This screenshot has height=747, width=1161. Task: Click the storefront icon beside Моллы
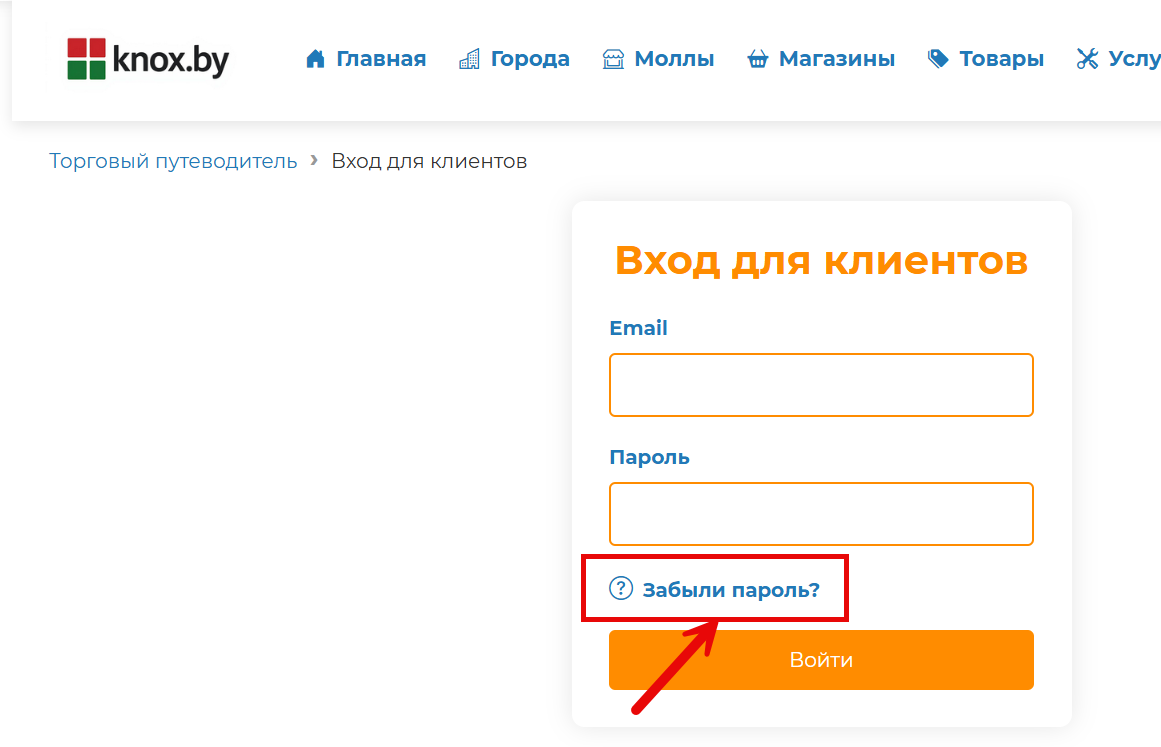[613, 59]
